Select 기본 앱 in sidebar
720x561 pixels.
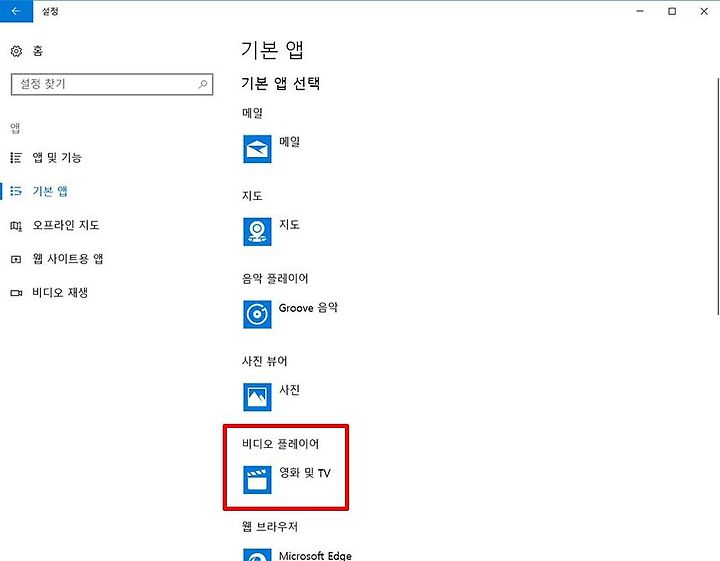pos(50,191)
